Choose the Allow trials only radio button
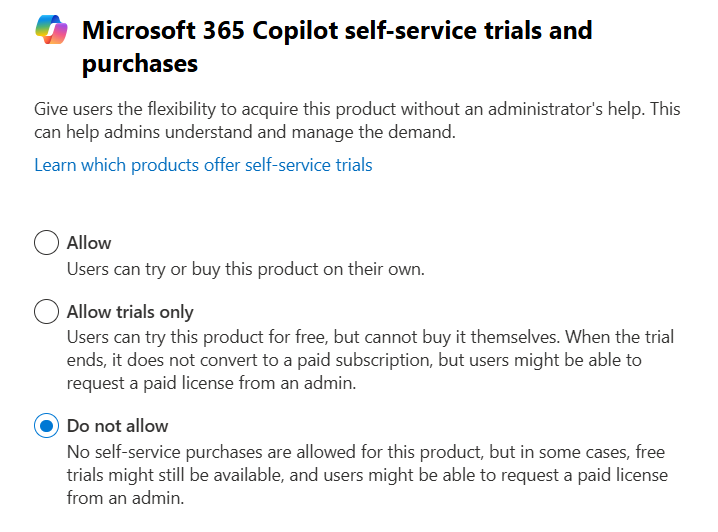 [x=46, y=311]
